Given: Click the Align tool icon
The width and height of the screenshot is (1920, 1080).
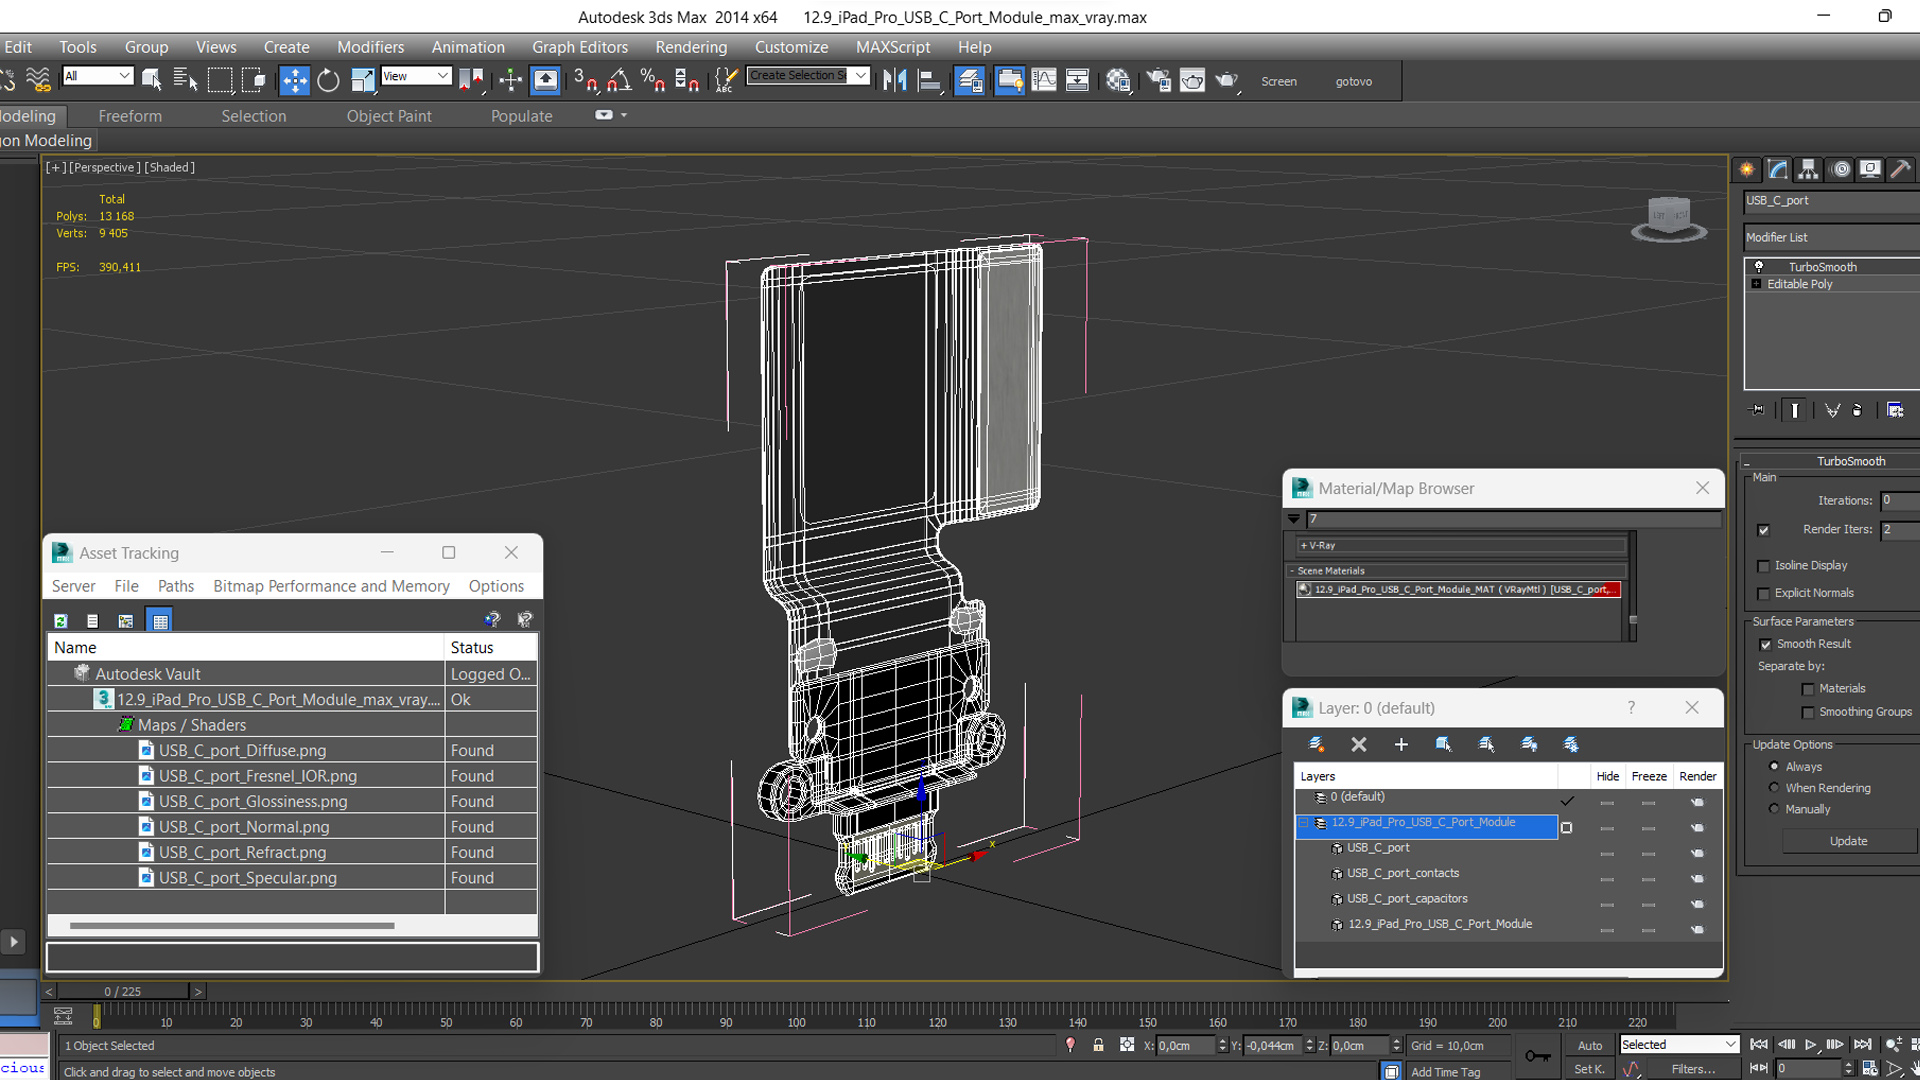Looking at the screenshot, I should tap(930, 81).
